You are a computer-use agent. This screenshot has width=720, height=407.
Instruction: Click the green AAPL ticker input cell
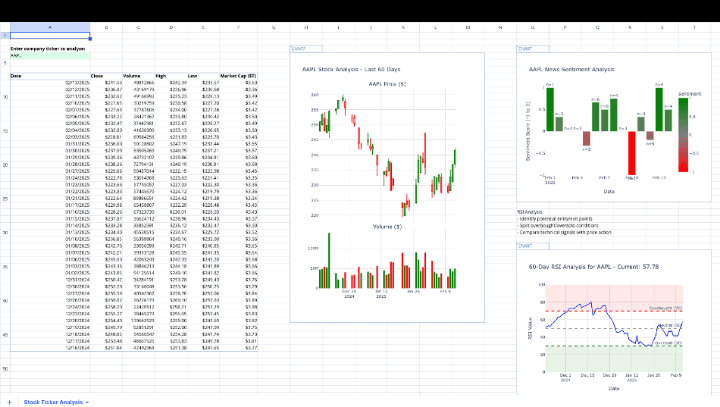tap(50, 56)
